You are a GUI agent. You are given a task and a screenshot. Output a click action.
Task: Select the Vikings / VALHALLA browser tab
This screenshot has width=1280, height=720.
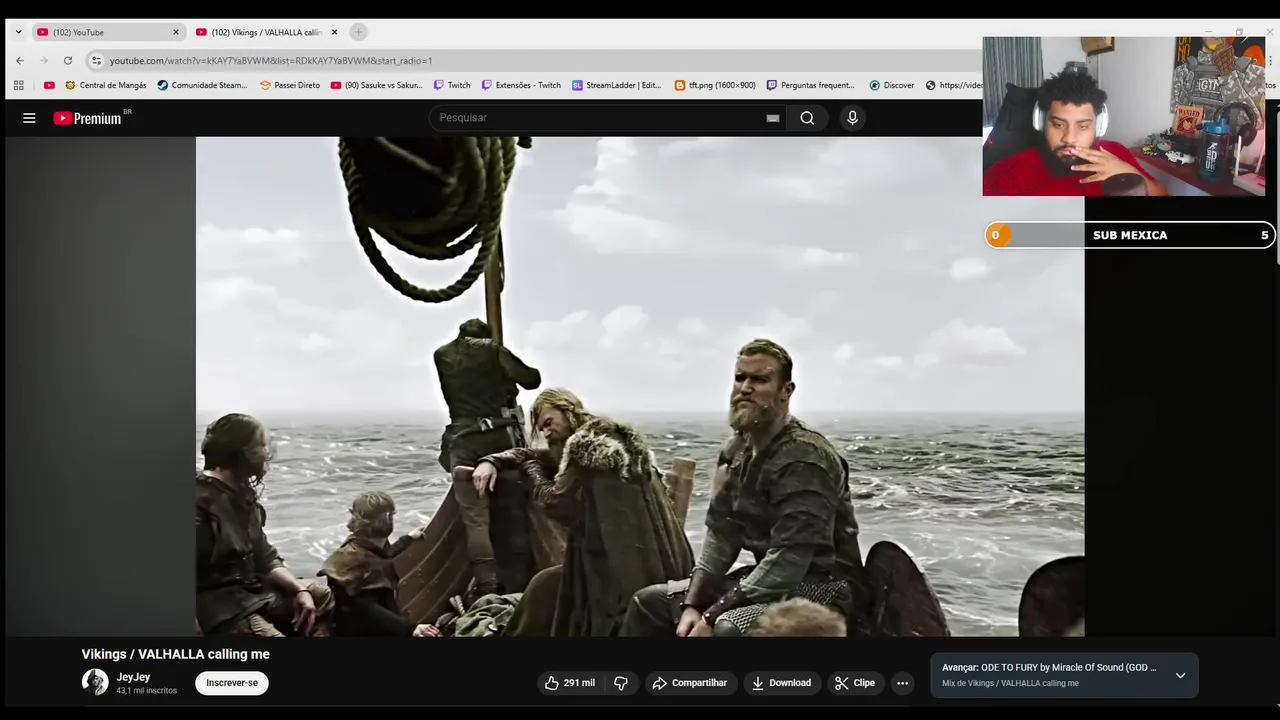pos(266,32)
